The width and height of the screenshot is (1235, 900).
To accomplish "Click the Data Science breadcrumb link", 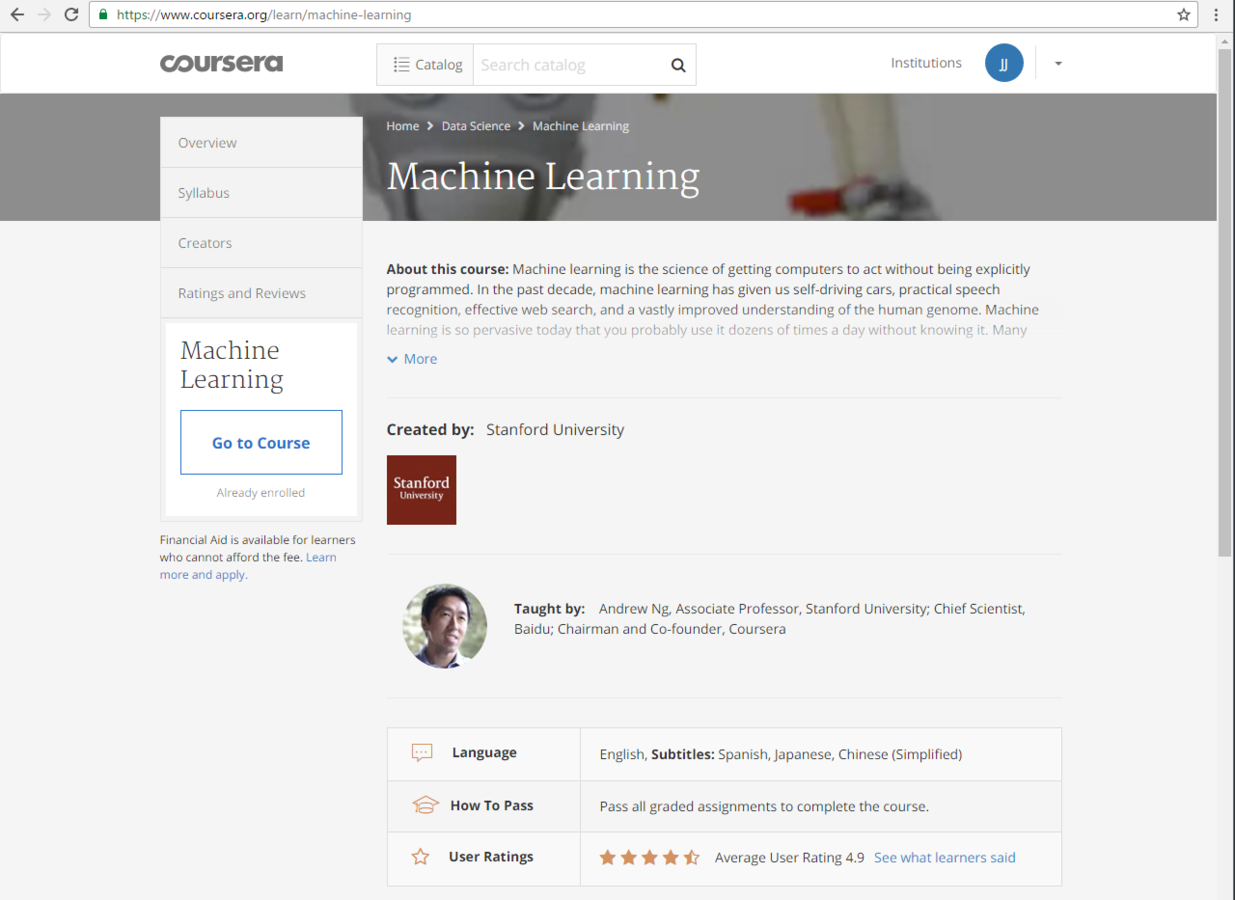I will 476,126.
